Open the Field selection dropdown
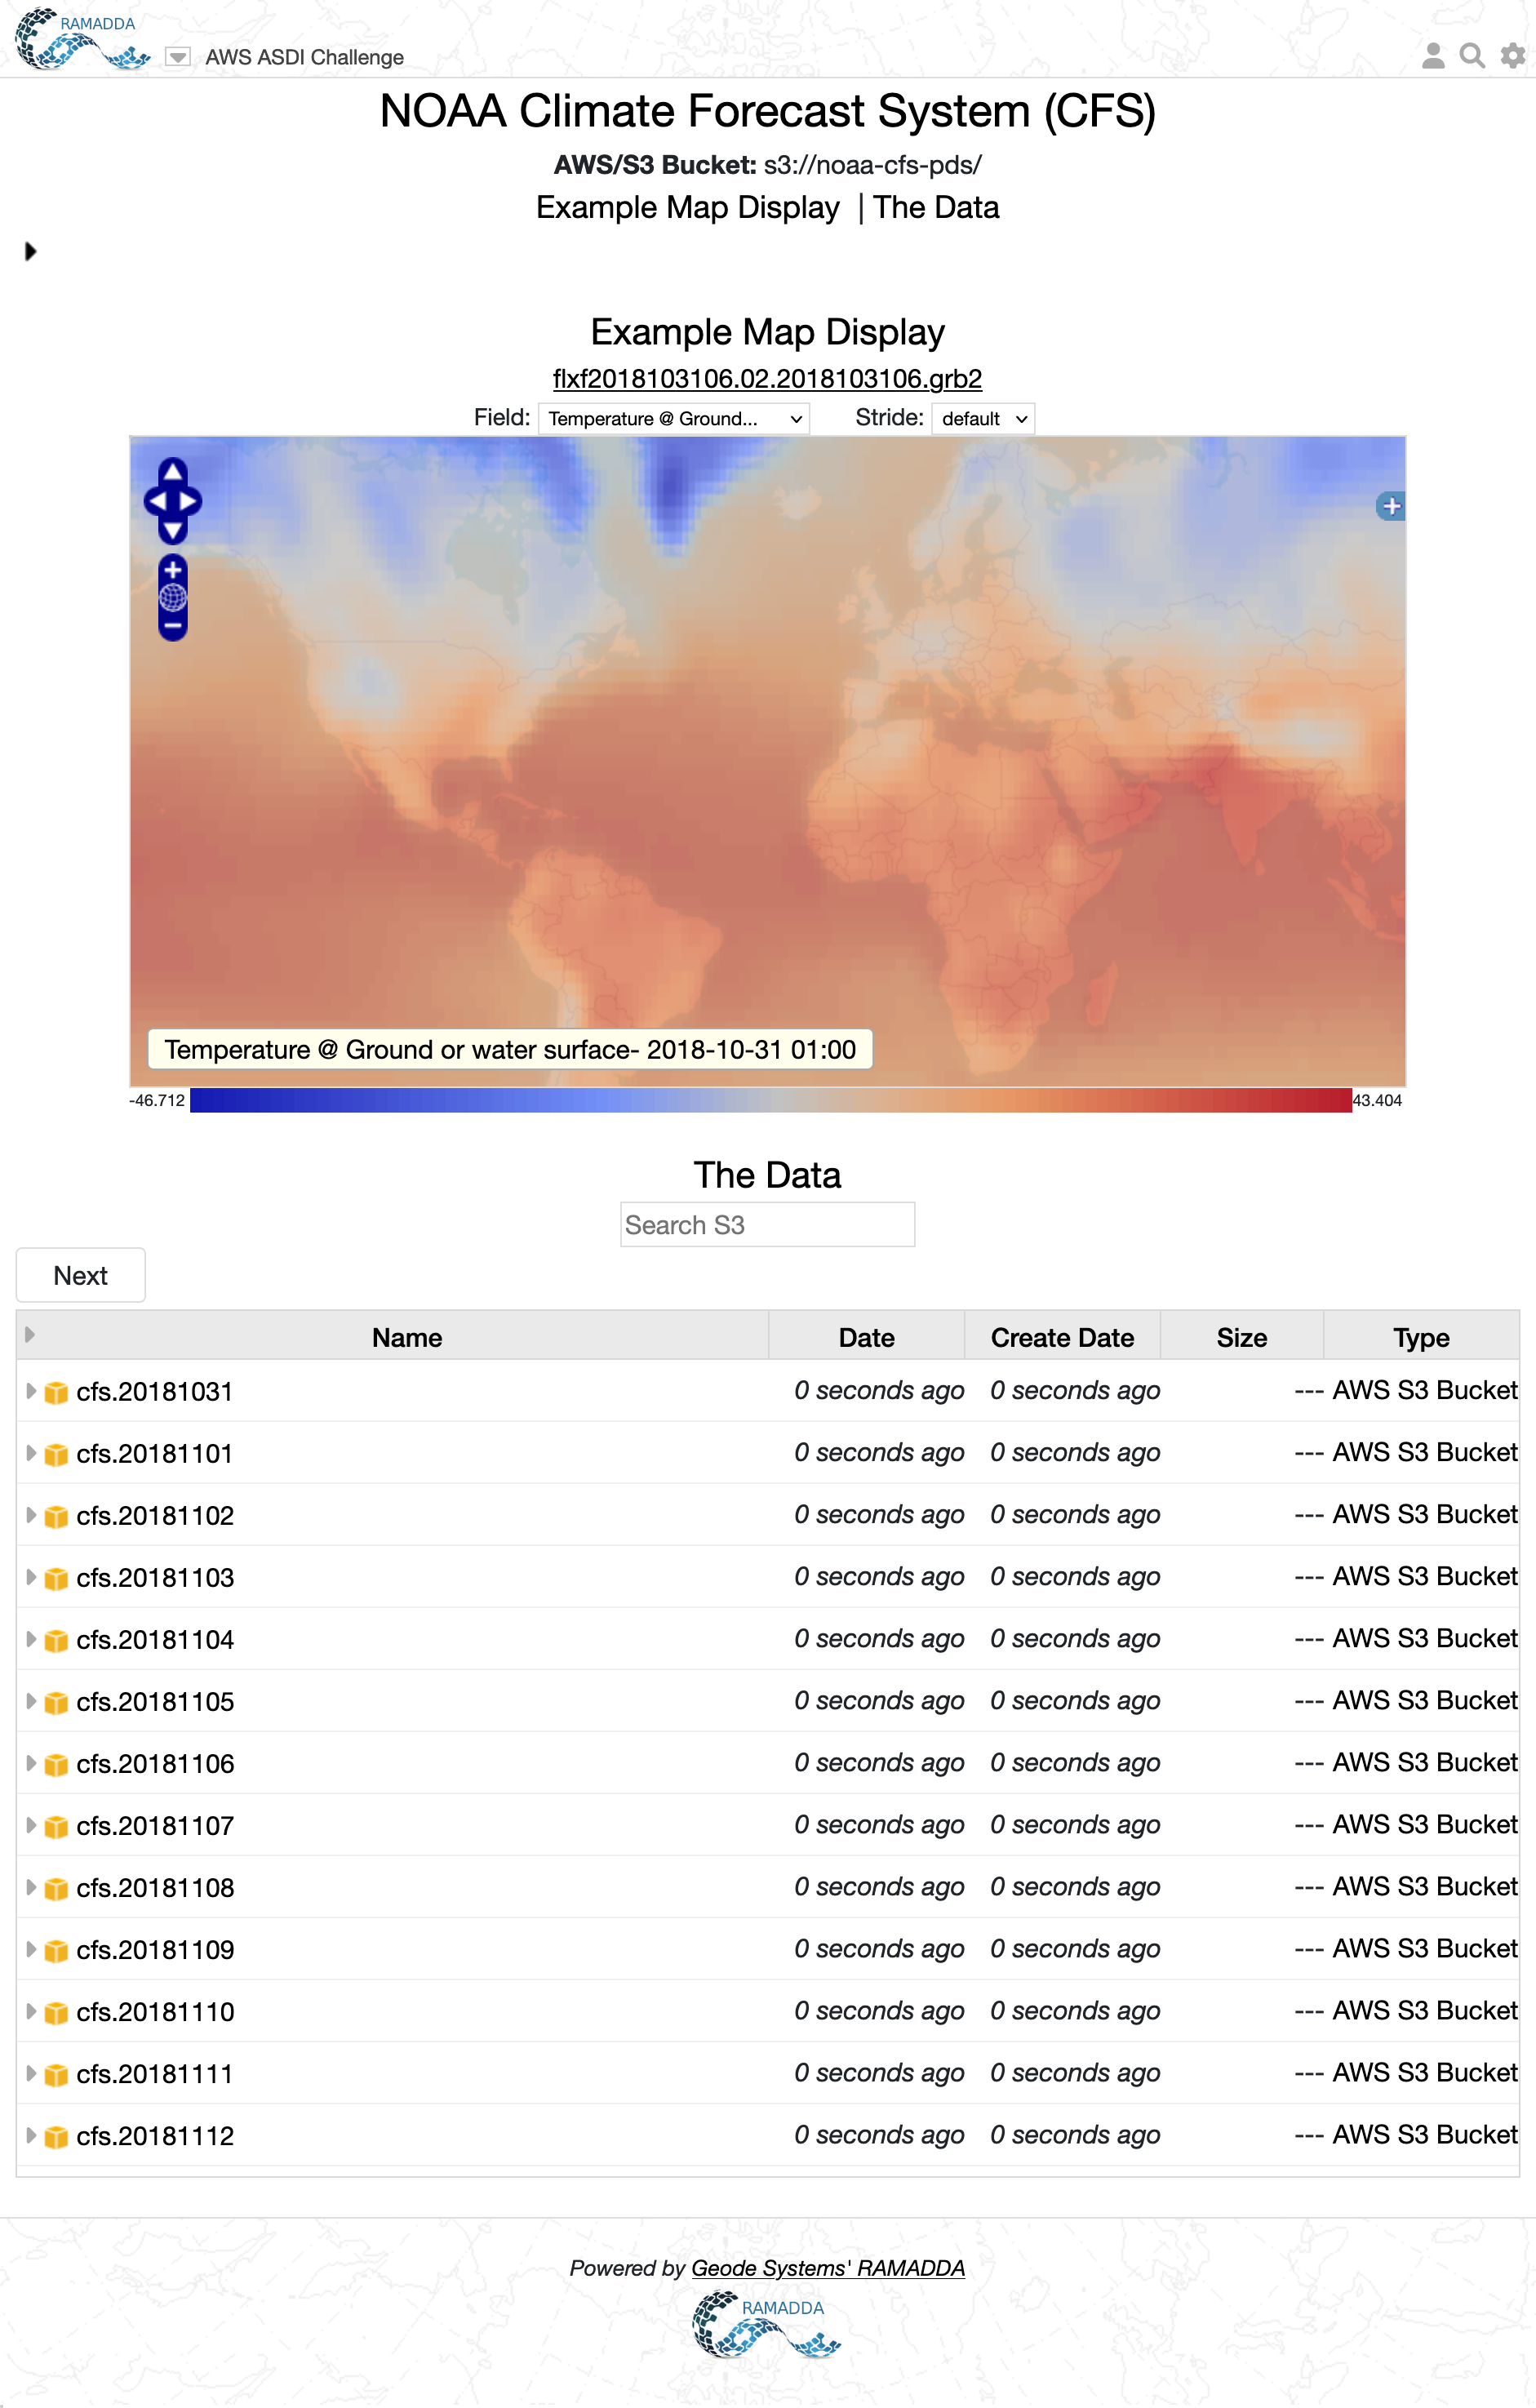Viewport: 1536px width, 2408px height. 674,419
